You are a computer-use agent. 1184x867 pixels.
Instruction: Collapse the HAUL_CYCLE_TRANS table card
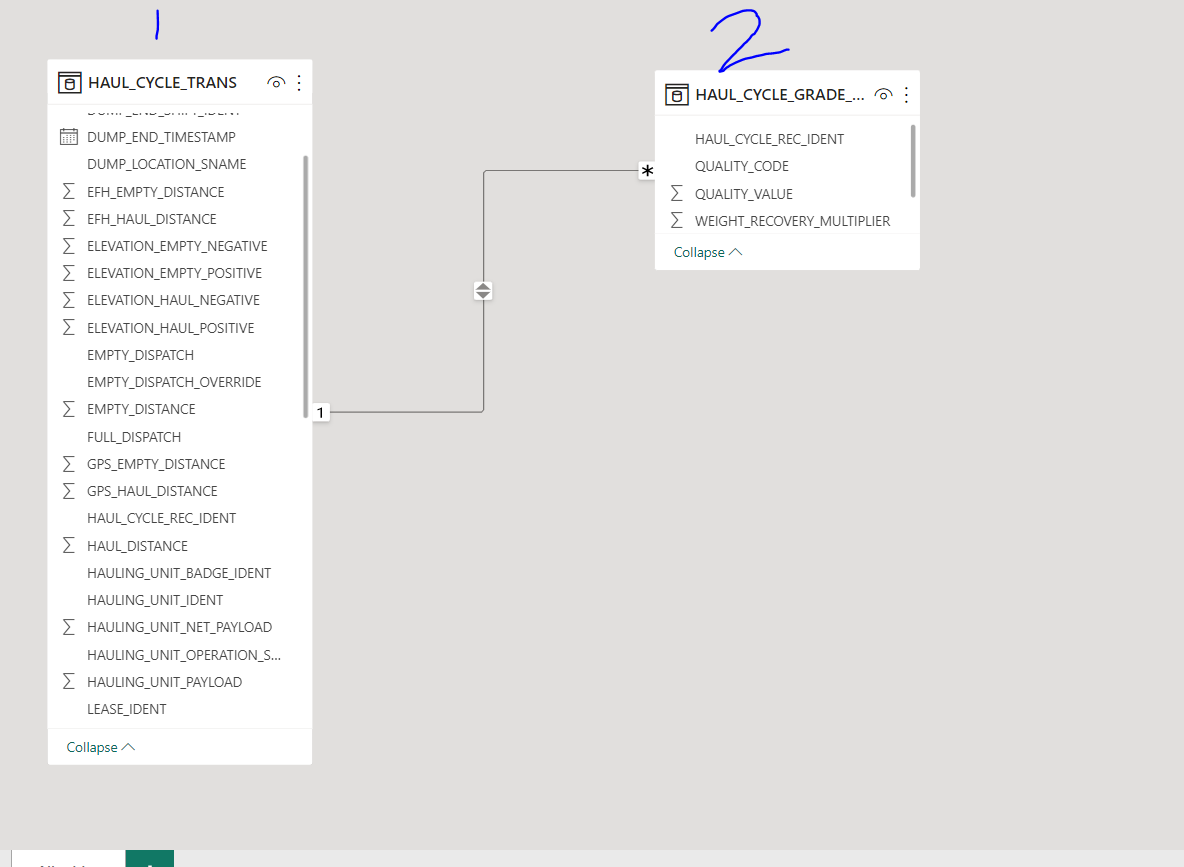click(100, 747)
